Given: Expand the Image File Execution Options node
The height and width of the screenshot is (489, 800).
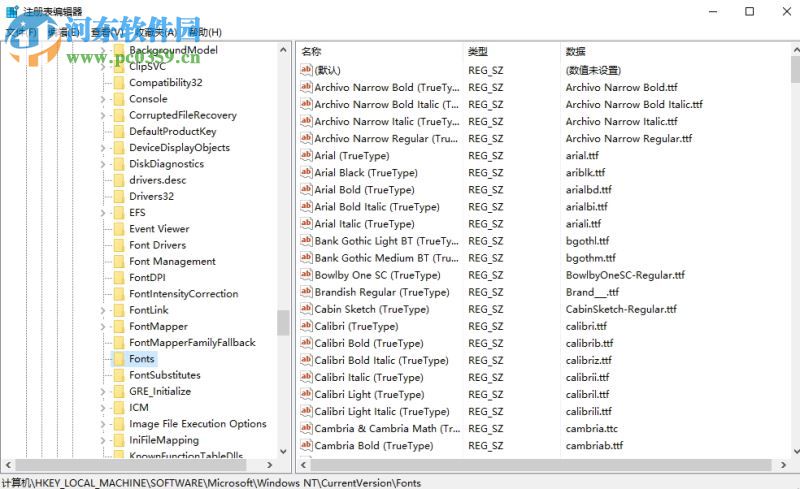Looking at the screenshot, I should [x=103, y=424].
